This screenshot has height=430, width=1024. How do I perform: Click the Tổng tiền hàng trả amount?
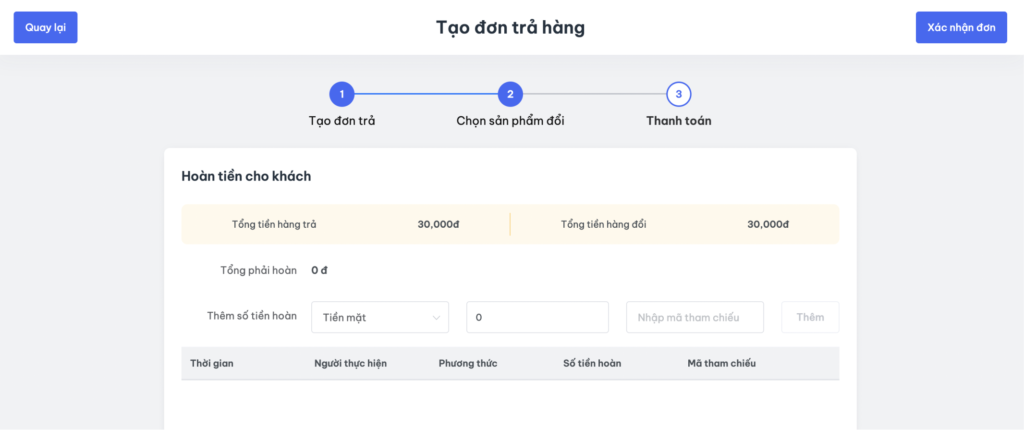(x=438, y=224)
